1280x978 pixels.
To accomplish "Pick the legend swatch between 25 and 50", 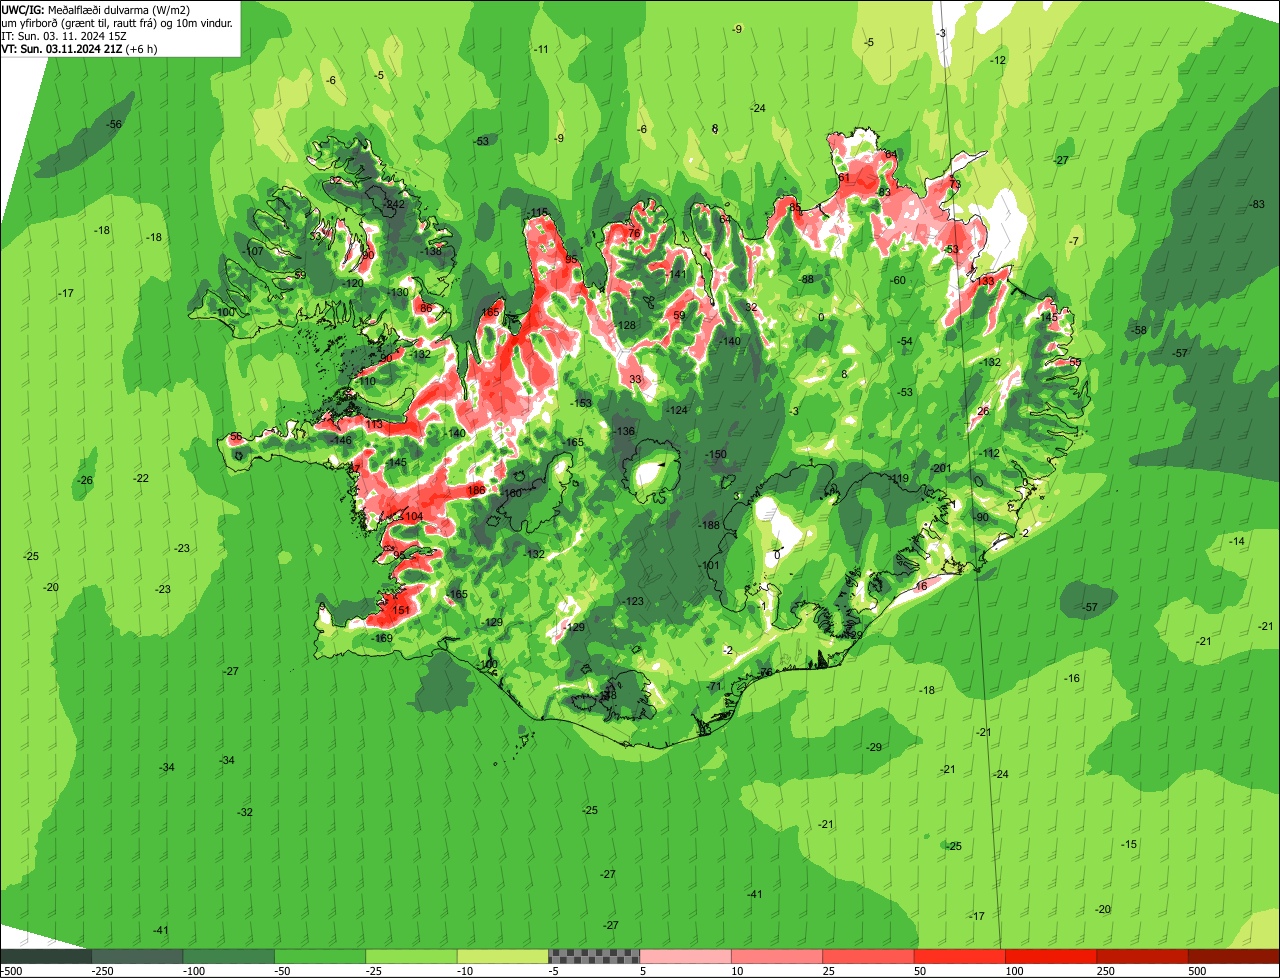I will (x=868, y=956).
